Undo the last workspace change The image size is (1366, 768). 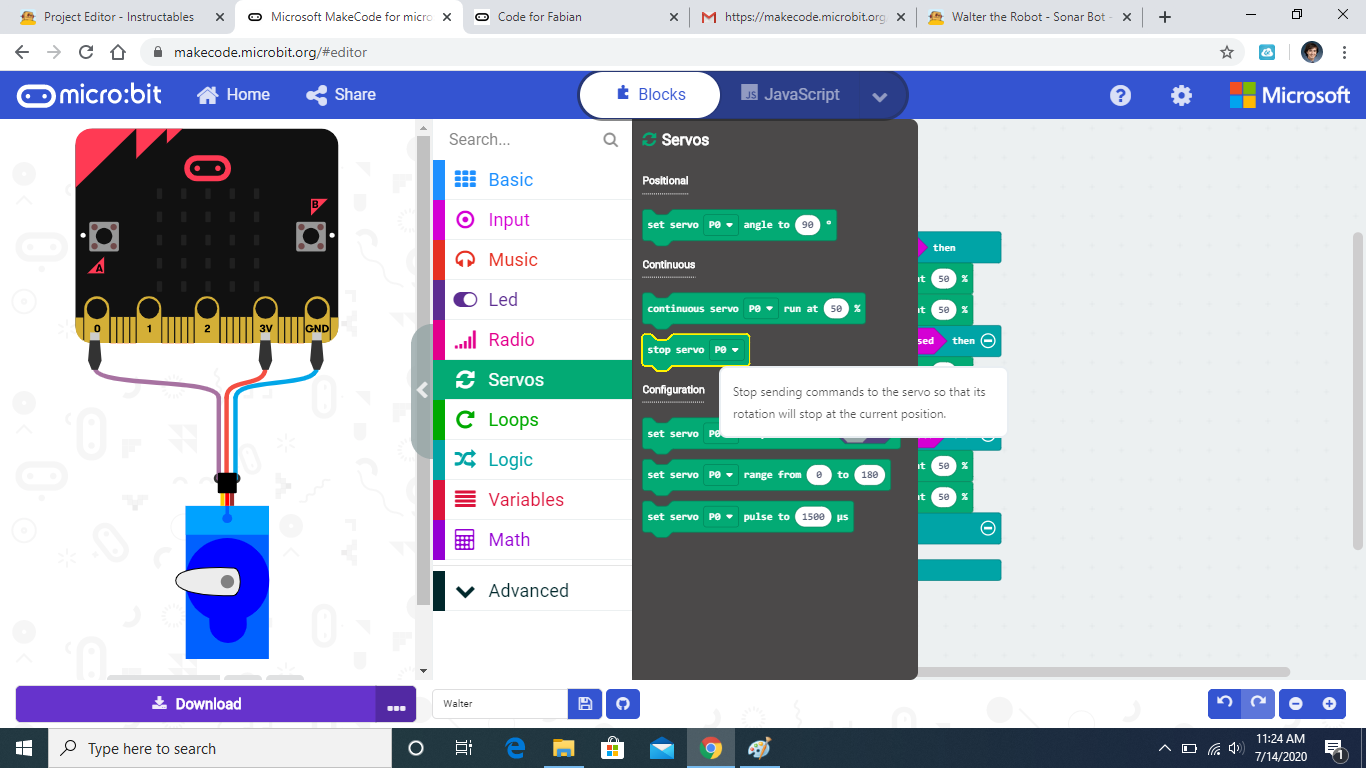coord(1224,703)
